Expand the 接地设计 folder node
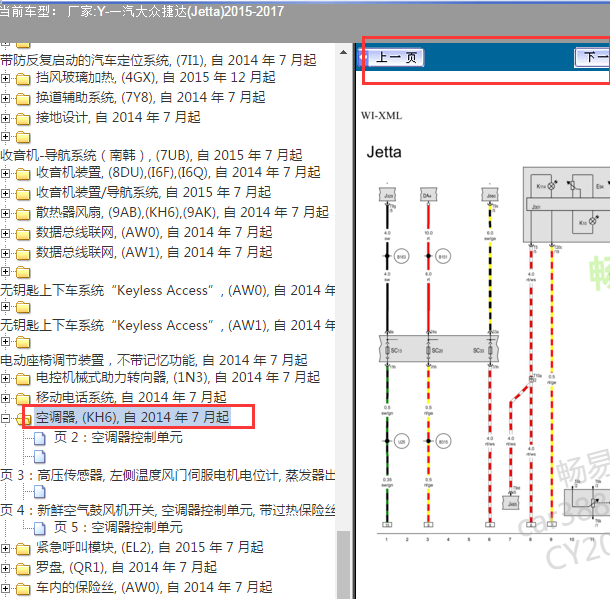The width and height of the screenshot is (610, 599). [x=5, y=118]
